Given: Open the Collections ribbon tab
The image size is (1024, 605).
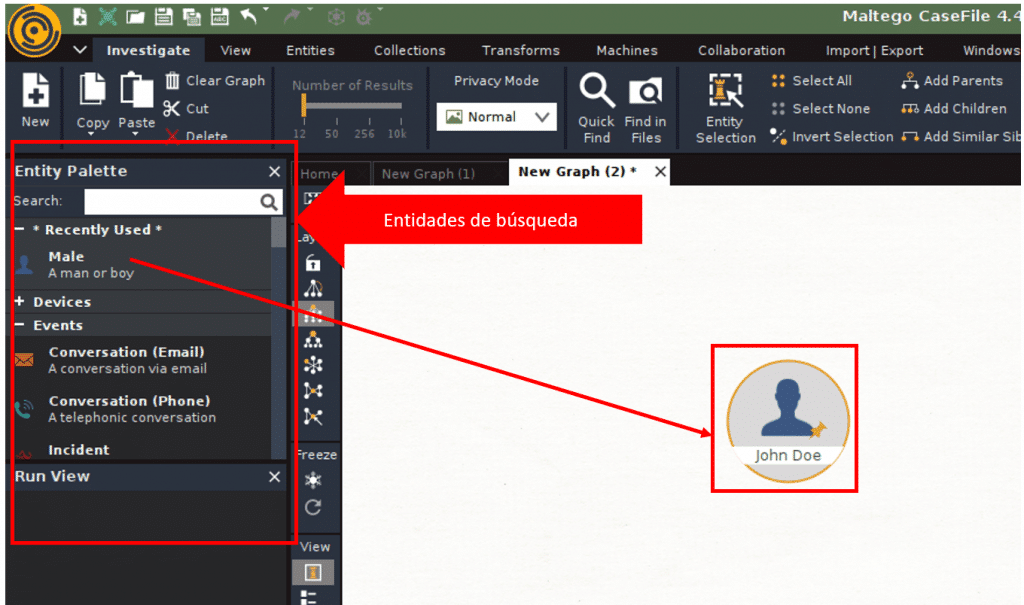Looking at the screenshot, I should point(409,50).
